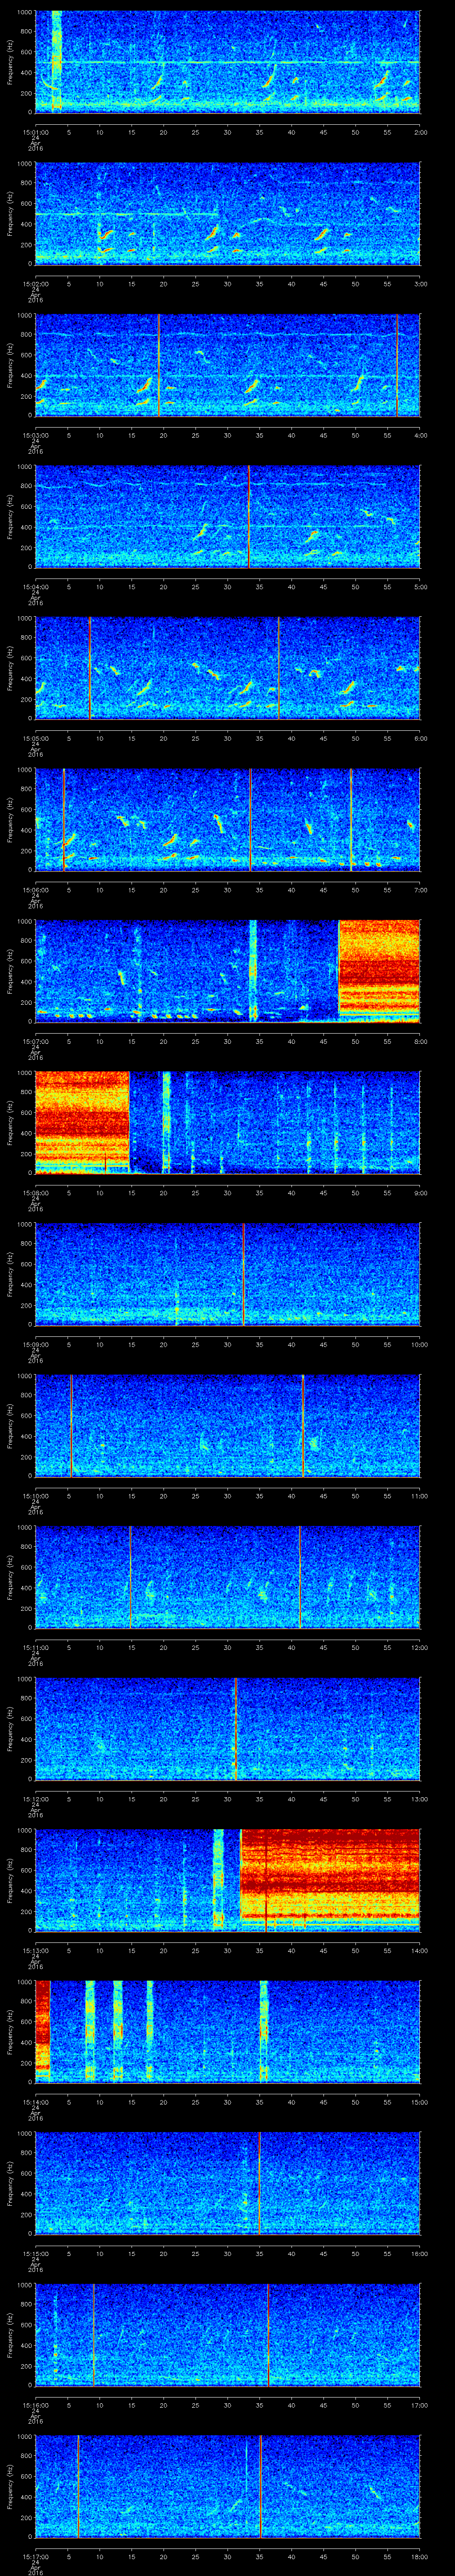Image resolution: width=455 pixels, height=2576 pixels.
Task: Click the large red noise band in 15:13:00 panel
Action: 330,1880
